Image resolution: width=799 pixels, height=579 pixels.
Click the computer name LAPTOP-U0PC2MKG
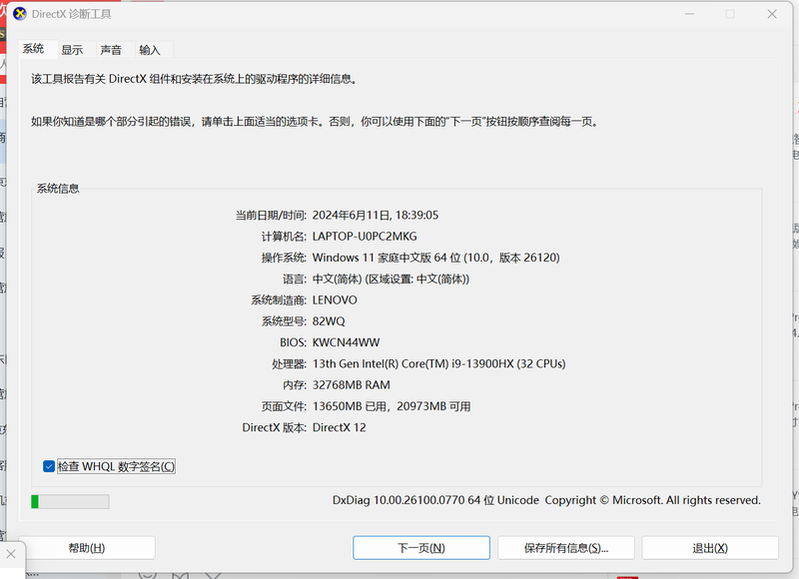pos(364,236)
